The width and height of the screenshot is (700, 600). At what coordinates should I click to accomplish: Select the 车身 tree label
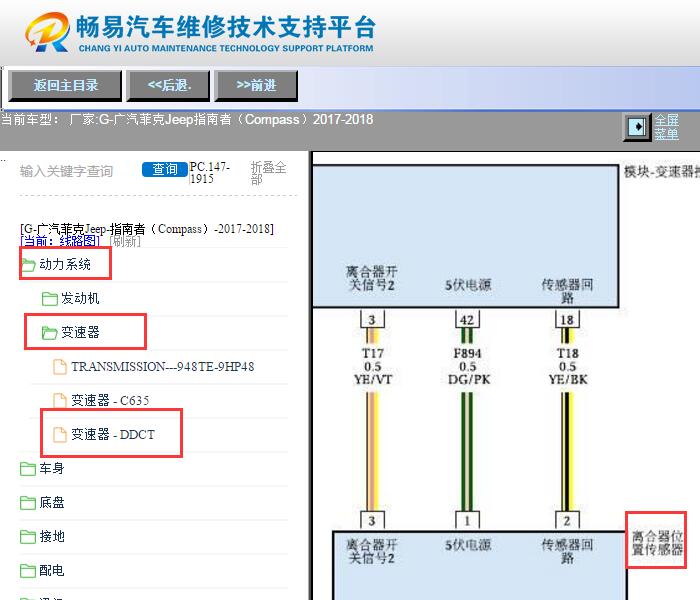point(52,468)
